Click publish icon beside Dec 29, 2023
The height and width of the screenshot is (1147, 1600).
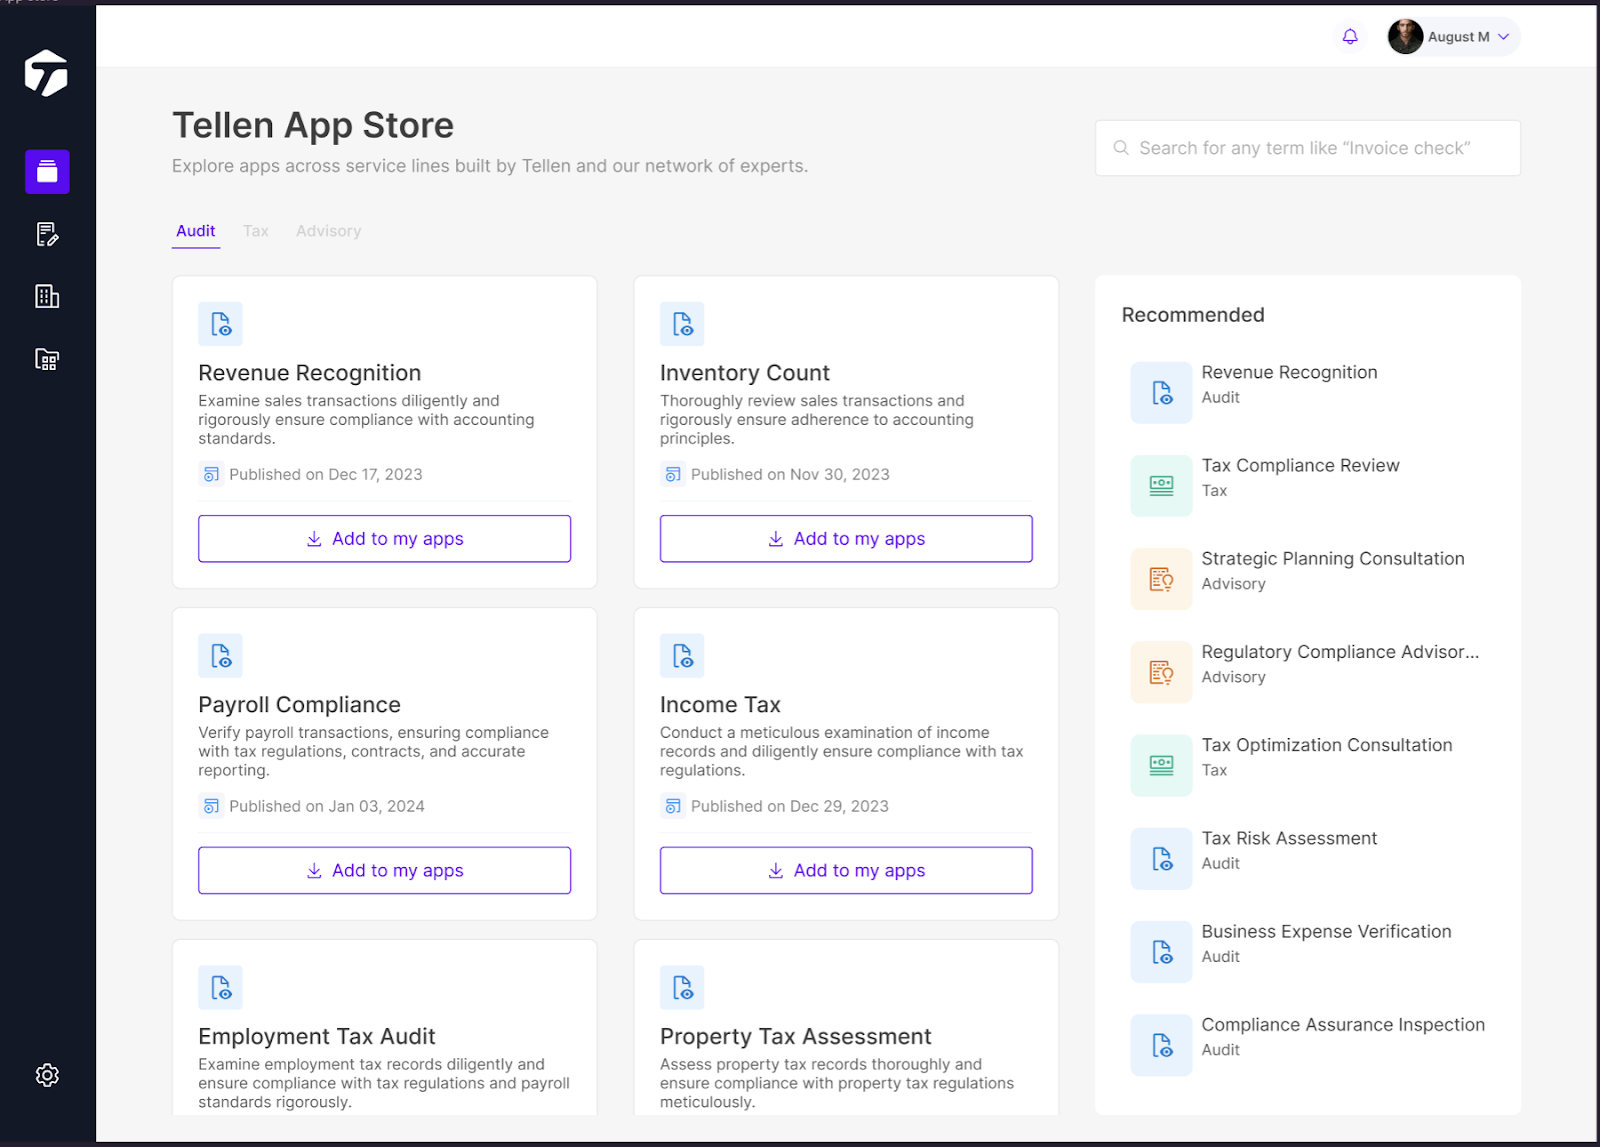(x=673, y=806)
